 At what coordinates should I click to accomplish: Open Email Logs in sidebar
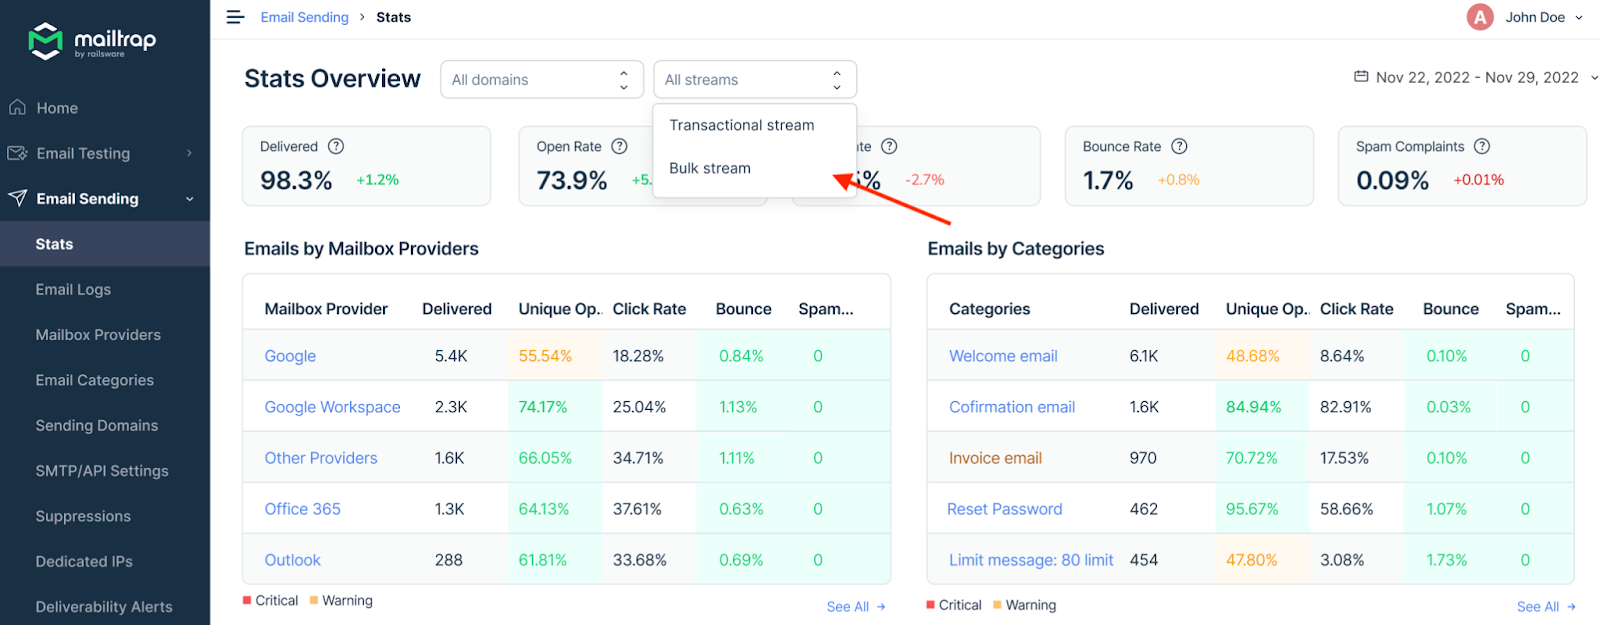click(73, 289)
